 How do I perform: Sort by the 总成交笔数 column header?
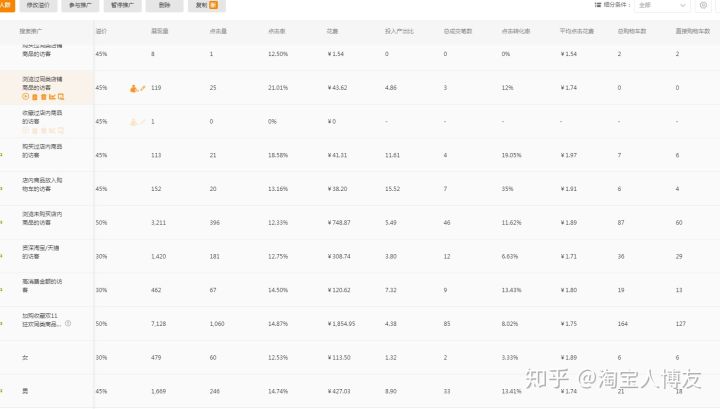click(457, 31)
